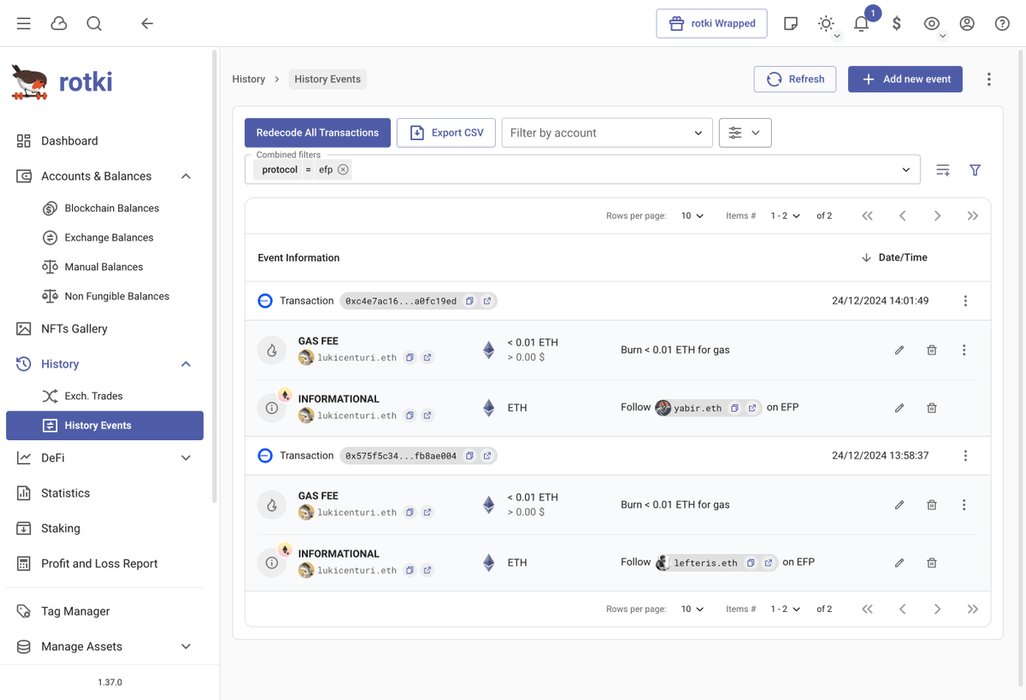Click the global search magnifier icon

click(94, 24)
